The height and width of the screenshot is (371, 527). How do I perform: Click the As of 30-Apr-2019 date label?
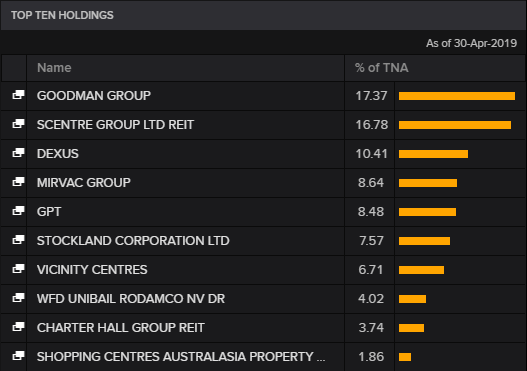[472, 43]
